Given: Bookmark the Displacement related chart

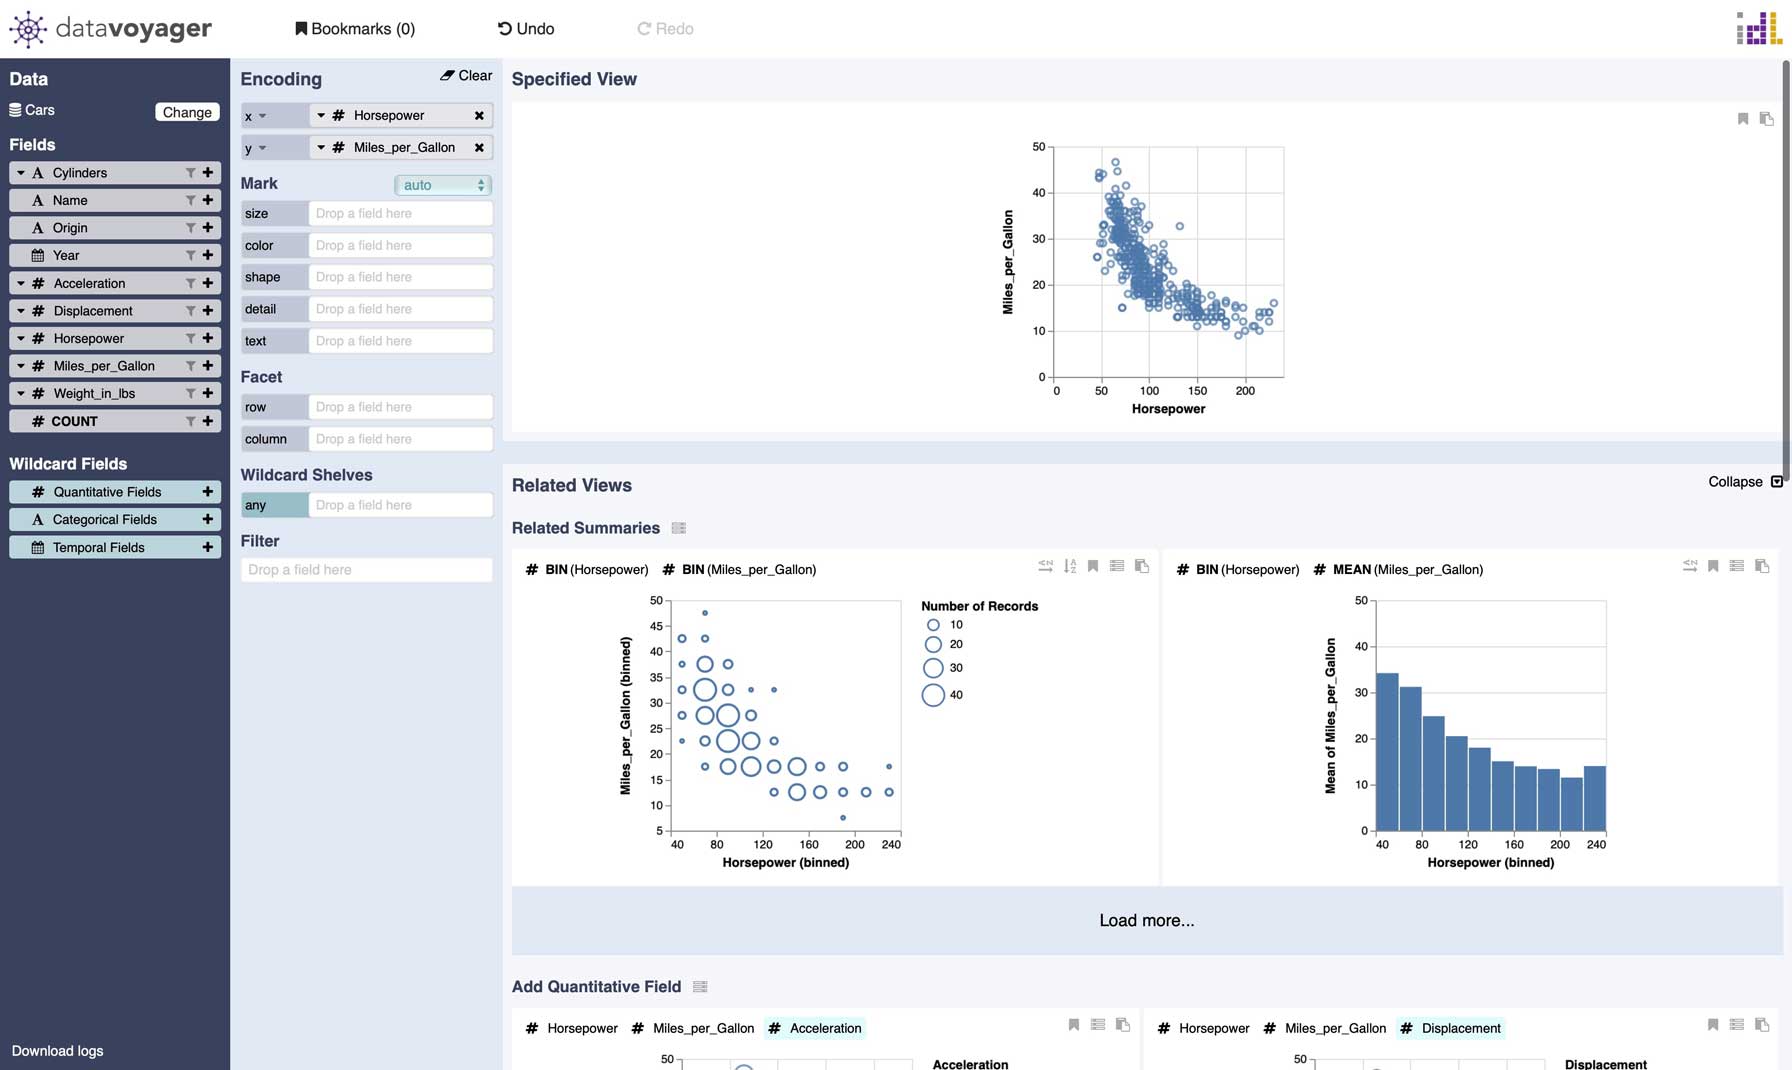Looking at the screenshot, I should pyautogui.click(x=1713, y=1025).
